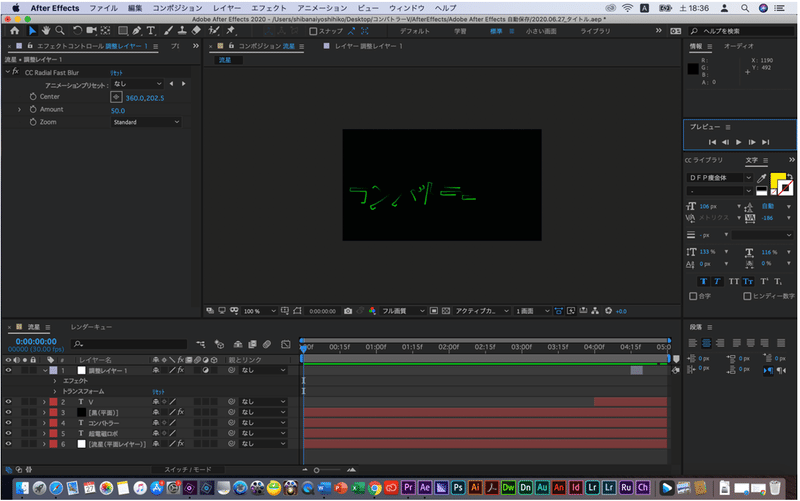Select the Pen tool
The height and width of the screenshot is (501, 800).
pos(137,31)
